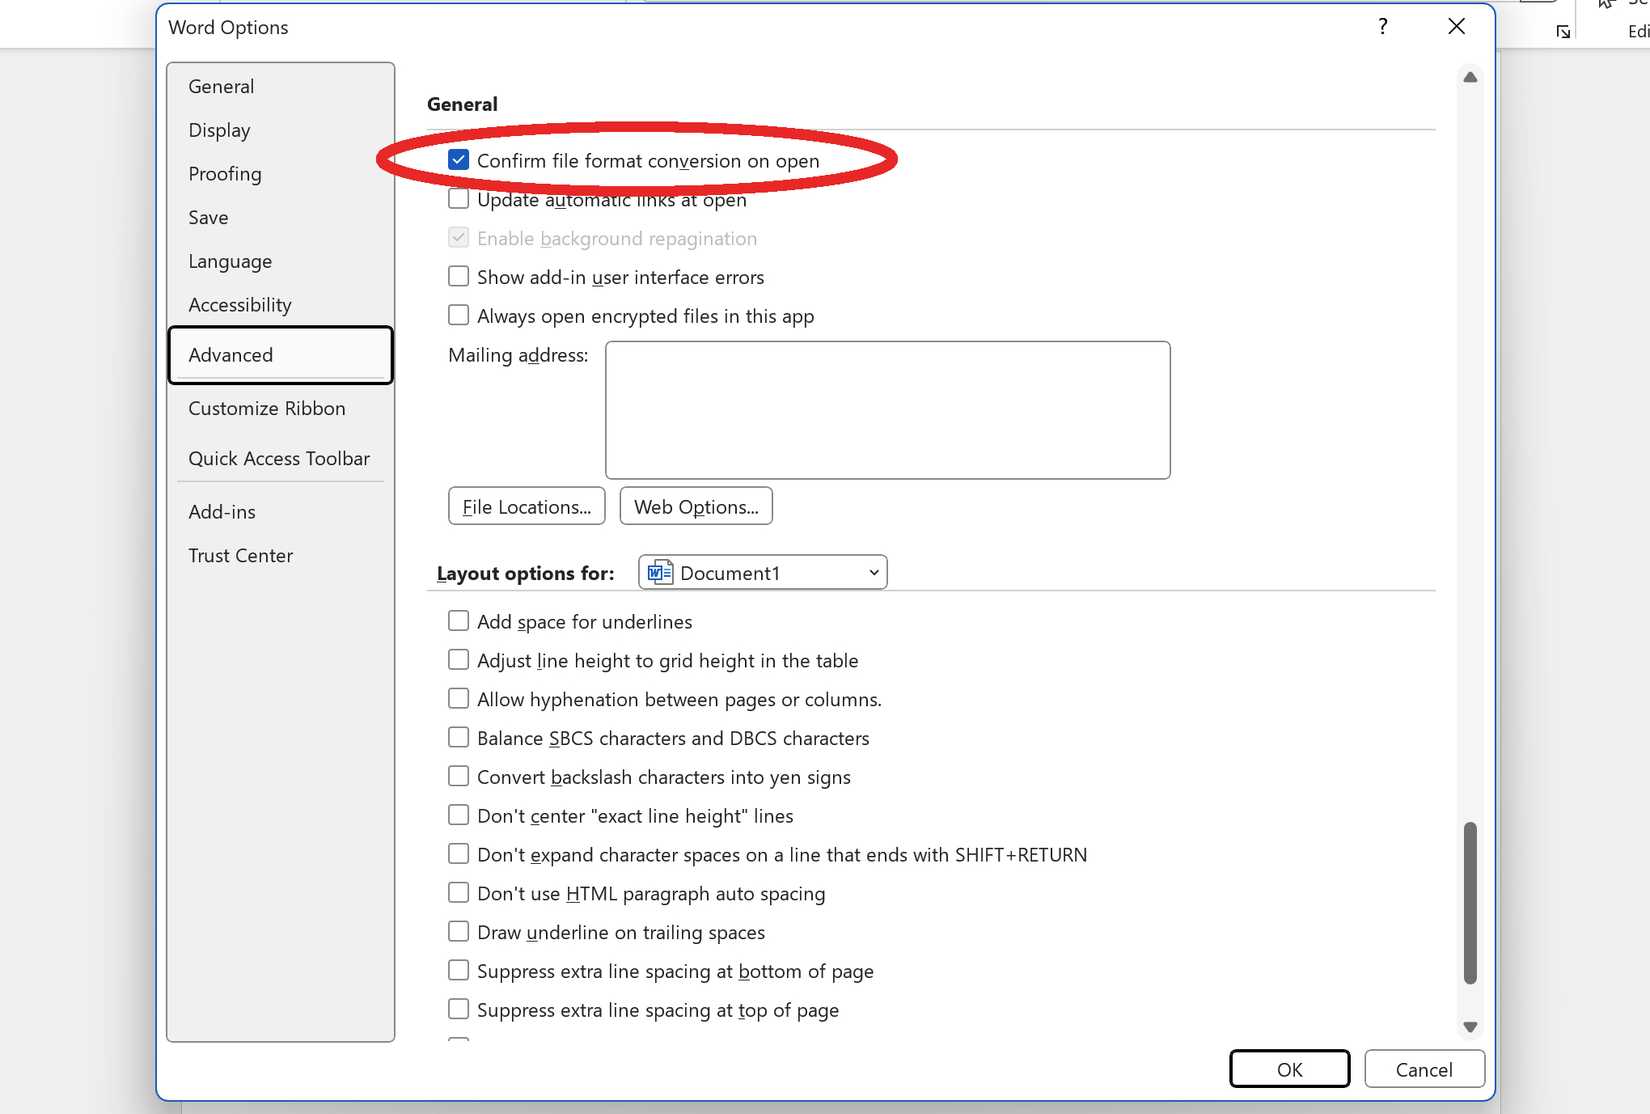Click inside the Mailing address field
The height and width of the screenshot is (1114, 1650).
click(886, 409)
